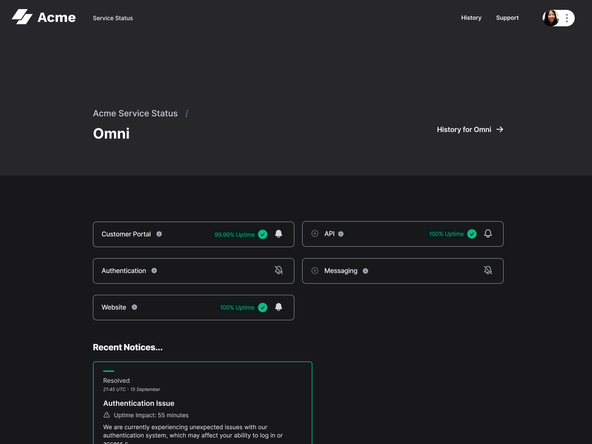Click the Authentication info icon

(154, 271)
